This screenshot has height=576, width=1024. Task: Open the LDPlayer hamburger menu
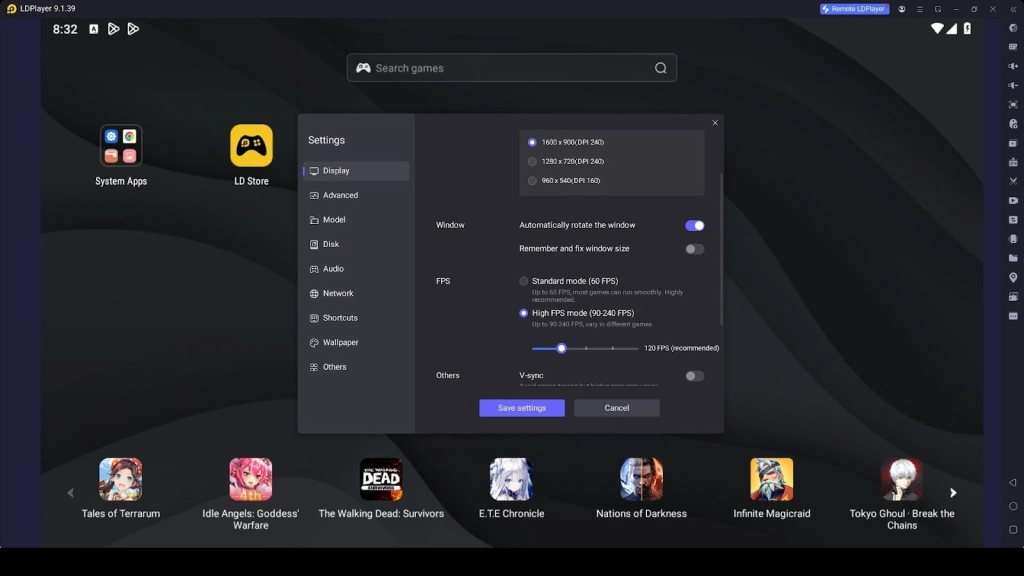(920, 9)
